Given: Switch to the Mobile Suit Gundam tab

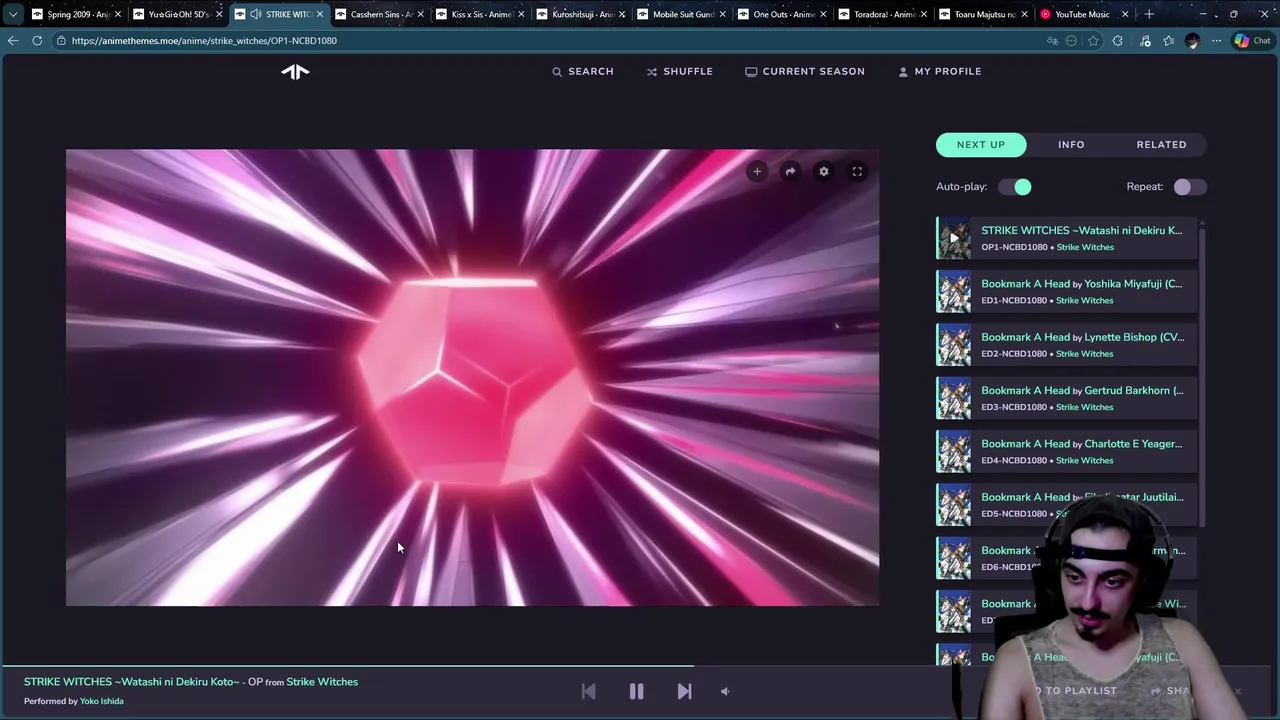Looking at the screenshot, I should point(683,14).
